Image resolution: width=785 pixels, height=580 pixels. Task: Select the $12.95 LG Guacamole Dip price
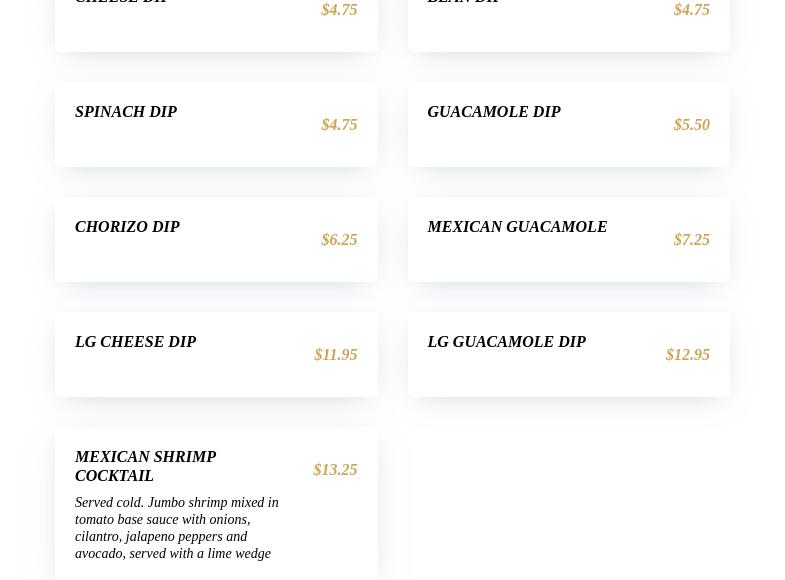688,355
